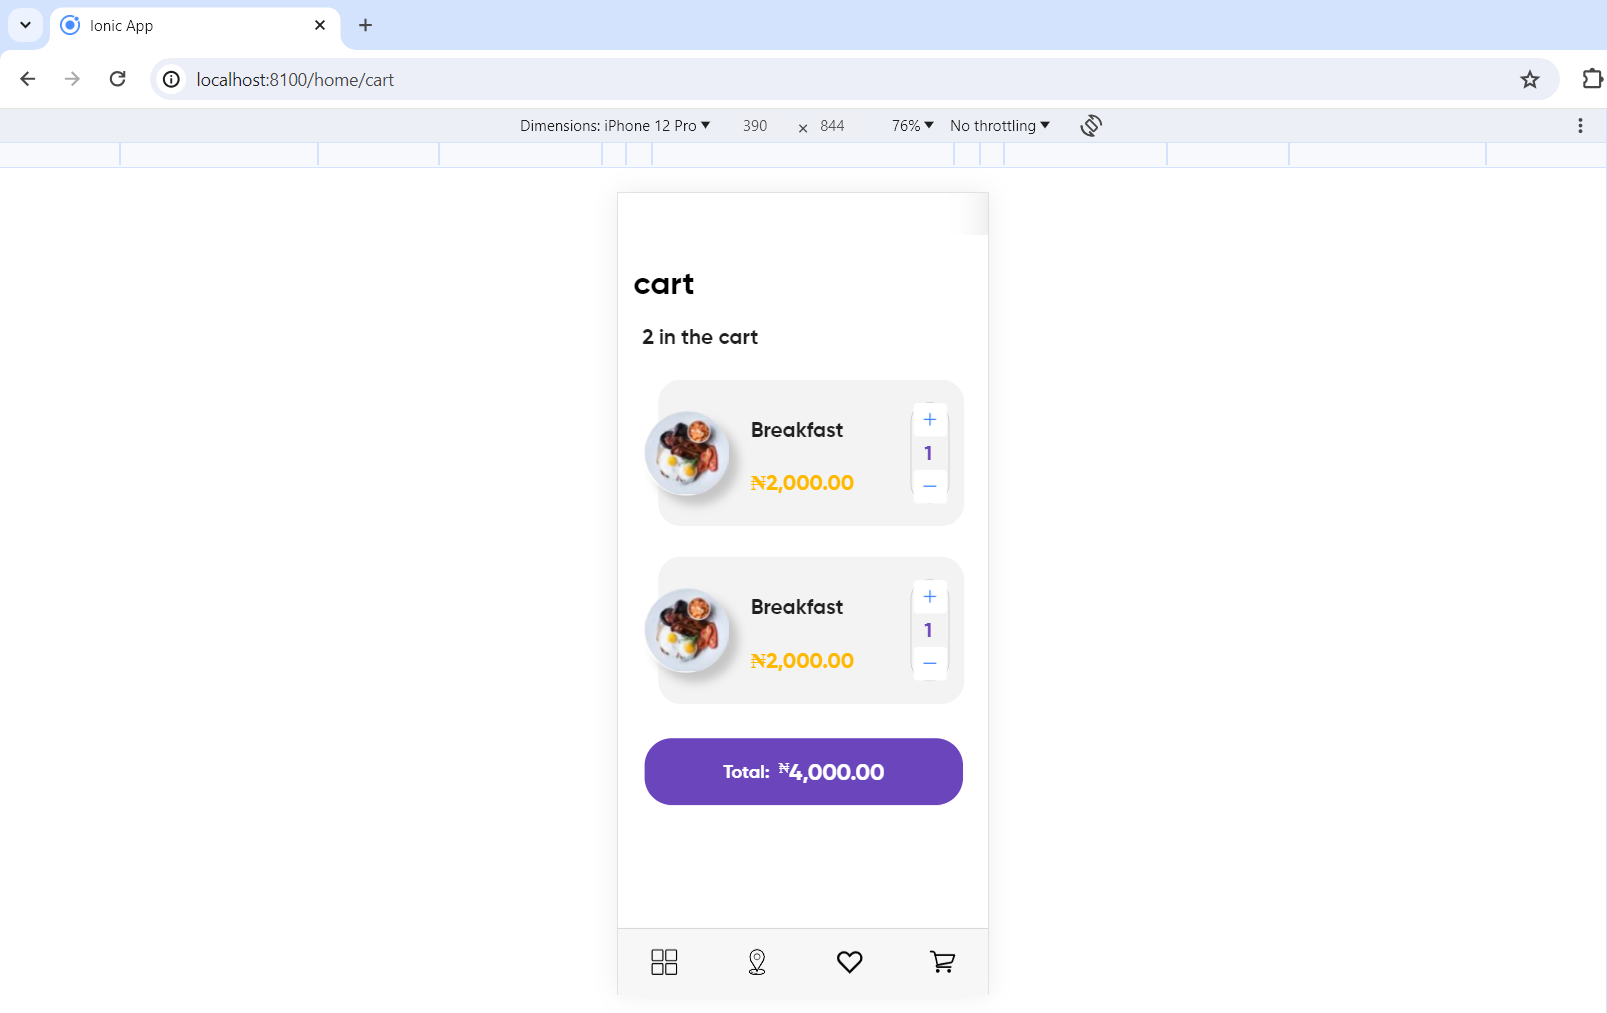The height and width of the screenshot is (1013, 1607).
Task: Decrease quantity of first Breakfast item
Action: pyautogui.click(x=929, y=486)
